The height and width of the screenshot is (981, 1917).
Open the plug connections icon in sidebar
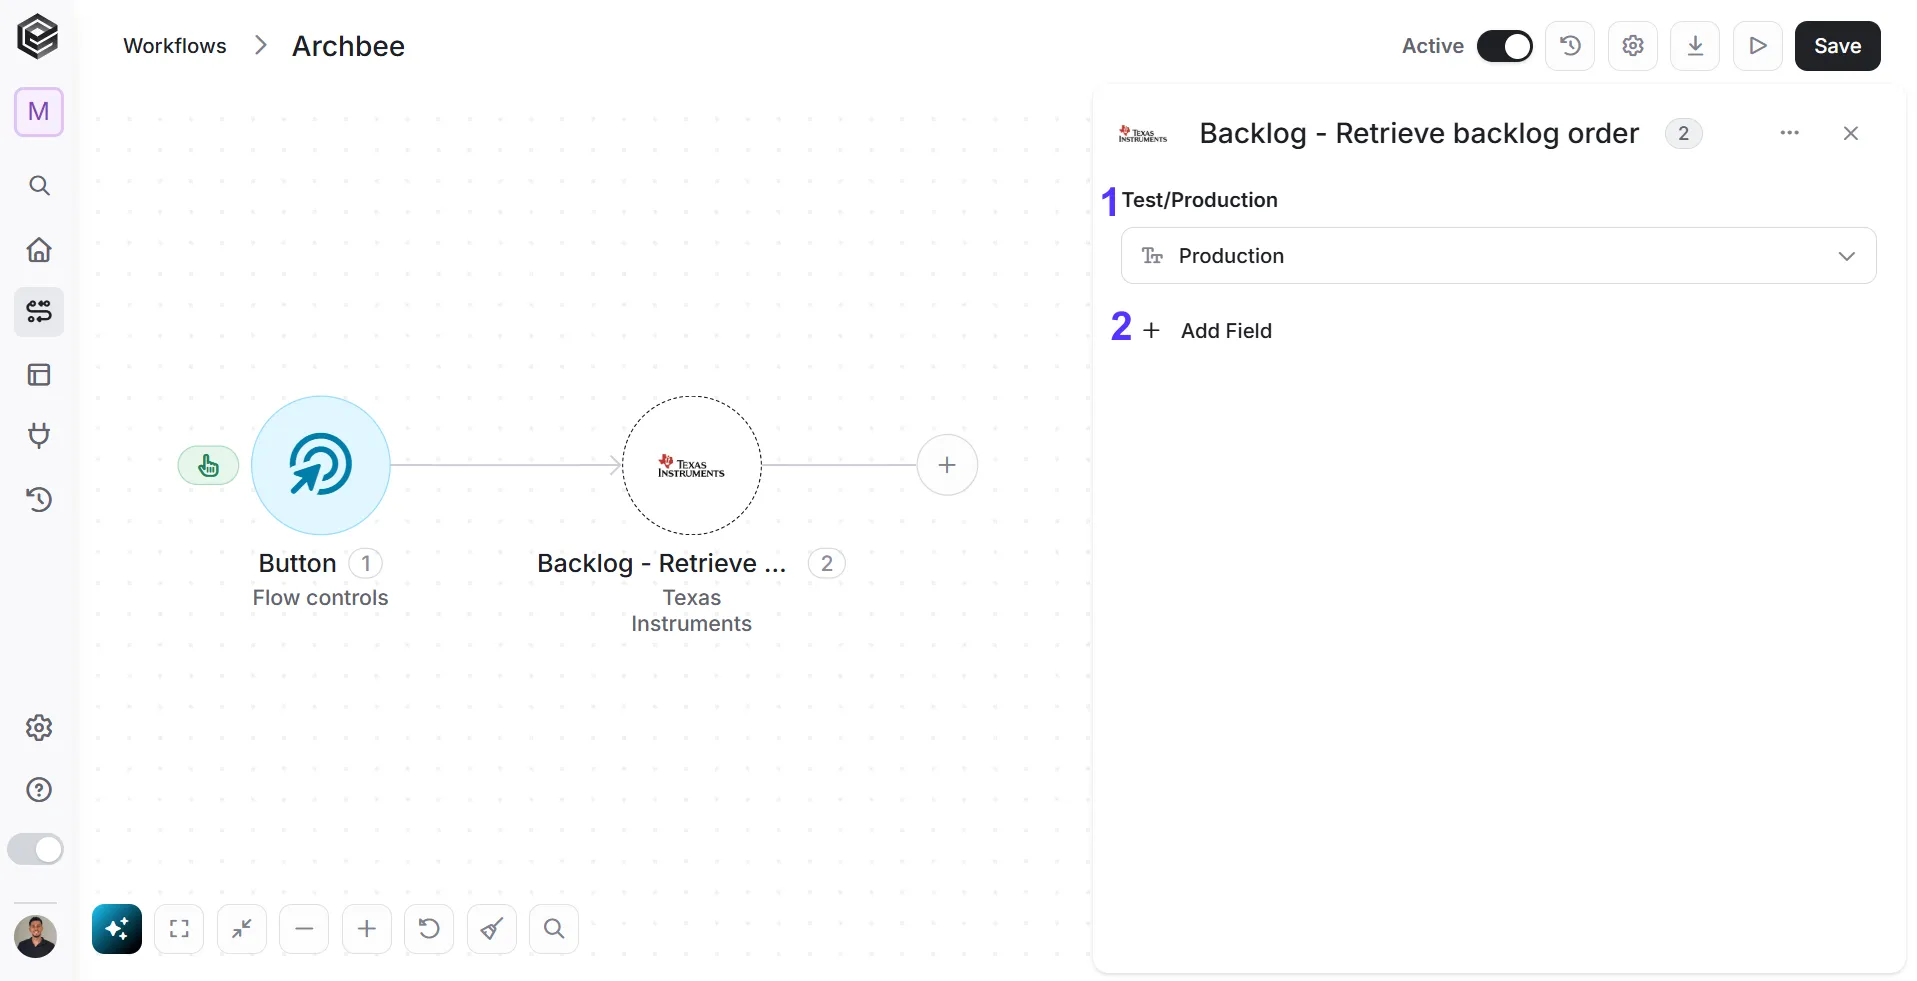click(x=39, y=436)
